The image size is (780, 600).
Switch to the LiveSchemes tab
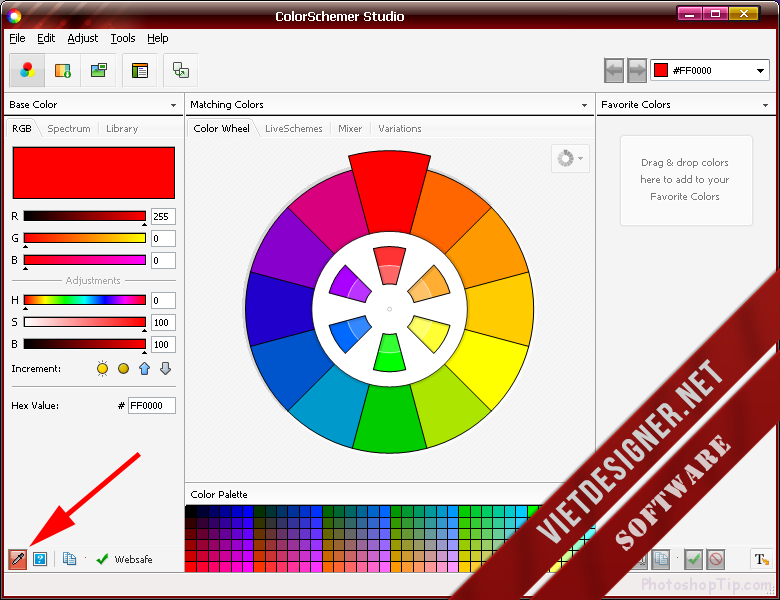(293, 128)
